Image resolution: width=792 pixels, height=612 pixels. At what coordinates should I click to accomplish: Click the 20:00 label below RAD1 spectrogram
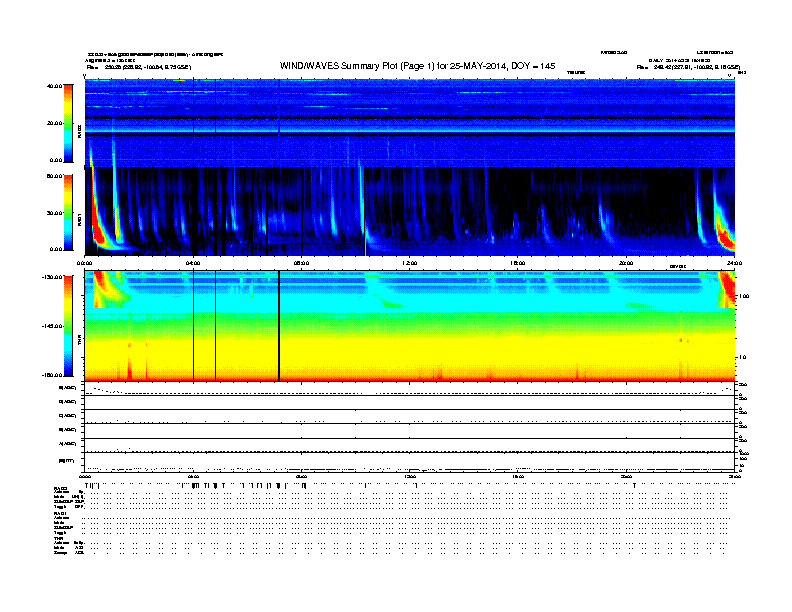coord(626,263)
